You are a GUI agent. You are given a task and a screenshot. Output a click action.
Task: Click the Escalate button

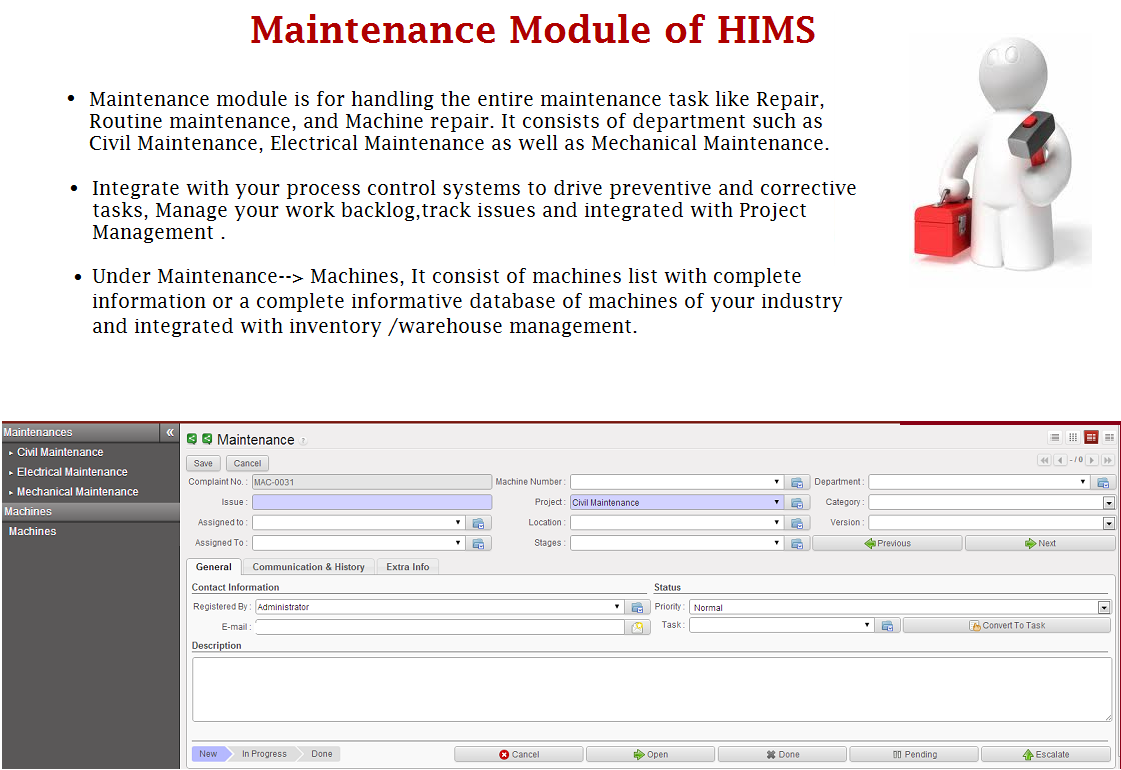pyautogui.click(x=1046, y=754)
